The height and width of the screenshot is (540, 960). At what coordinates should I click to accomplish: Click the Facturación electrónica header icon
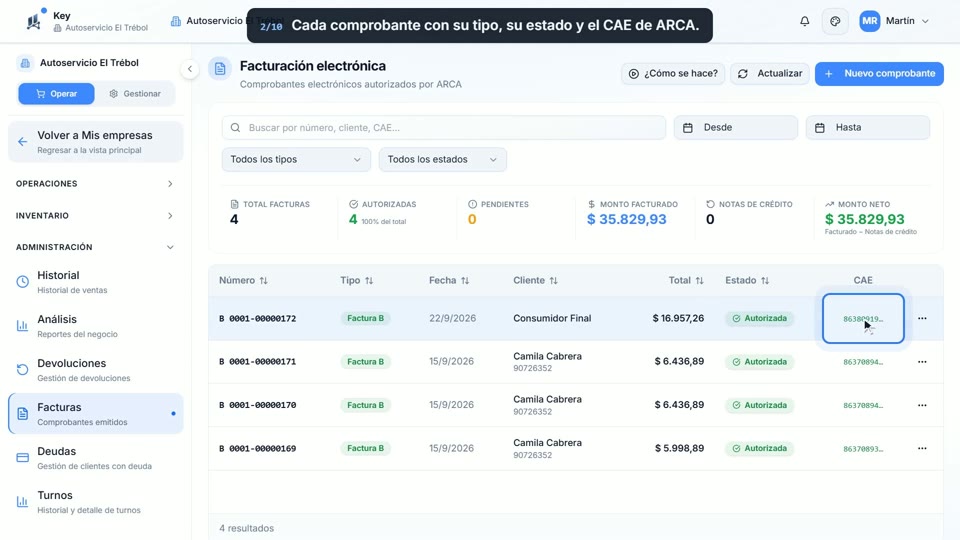220,69
